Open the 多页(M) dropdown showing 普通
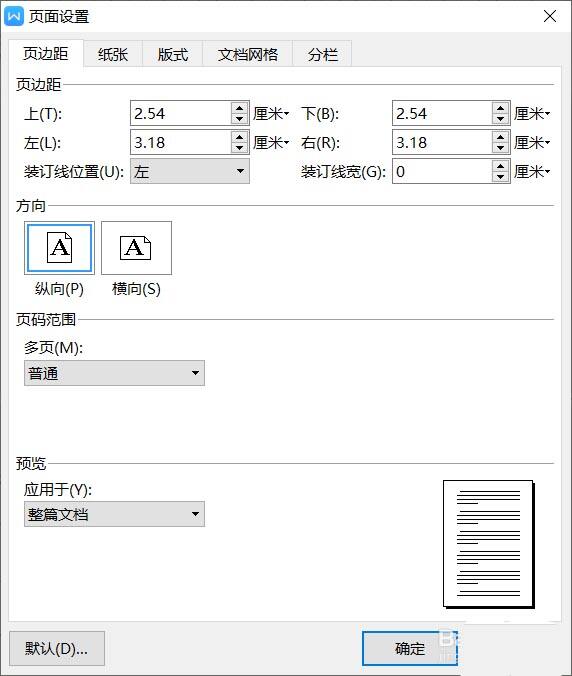Viewport: 572px width, 676px height. click(114, 373)
